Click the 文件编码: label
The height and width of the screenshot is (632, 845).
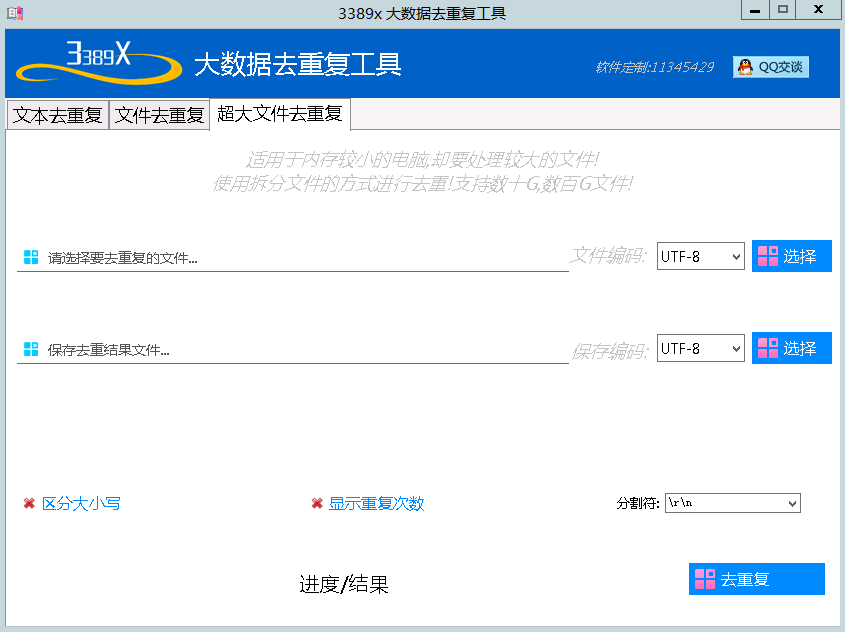(608, 256)
